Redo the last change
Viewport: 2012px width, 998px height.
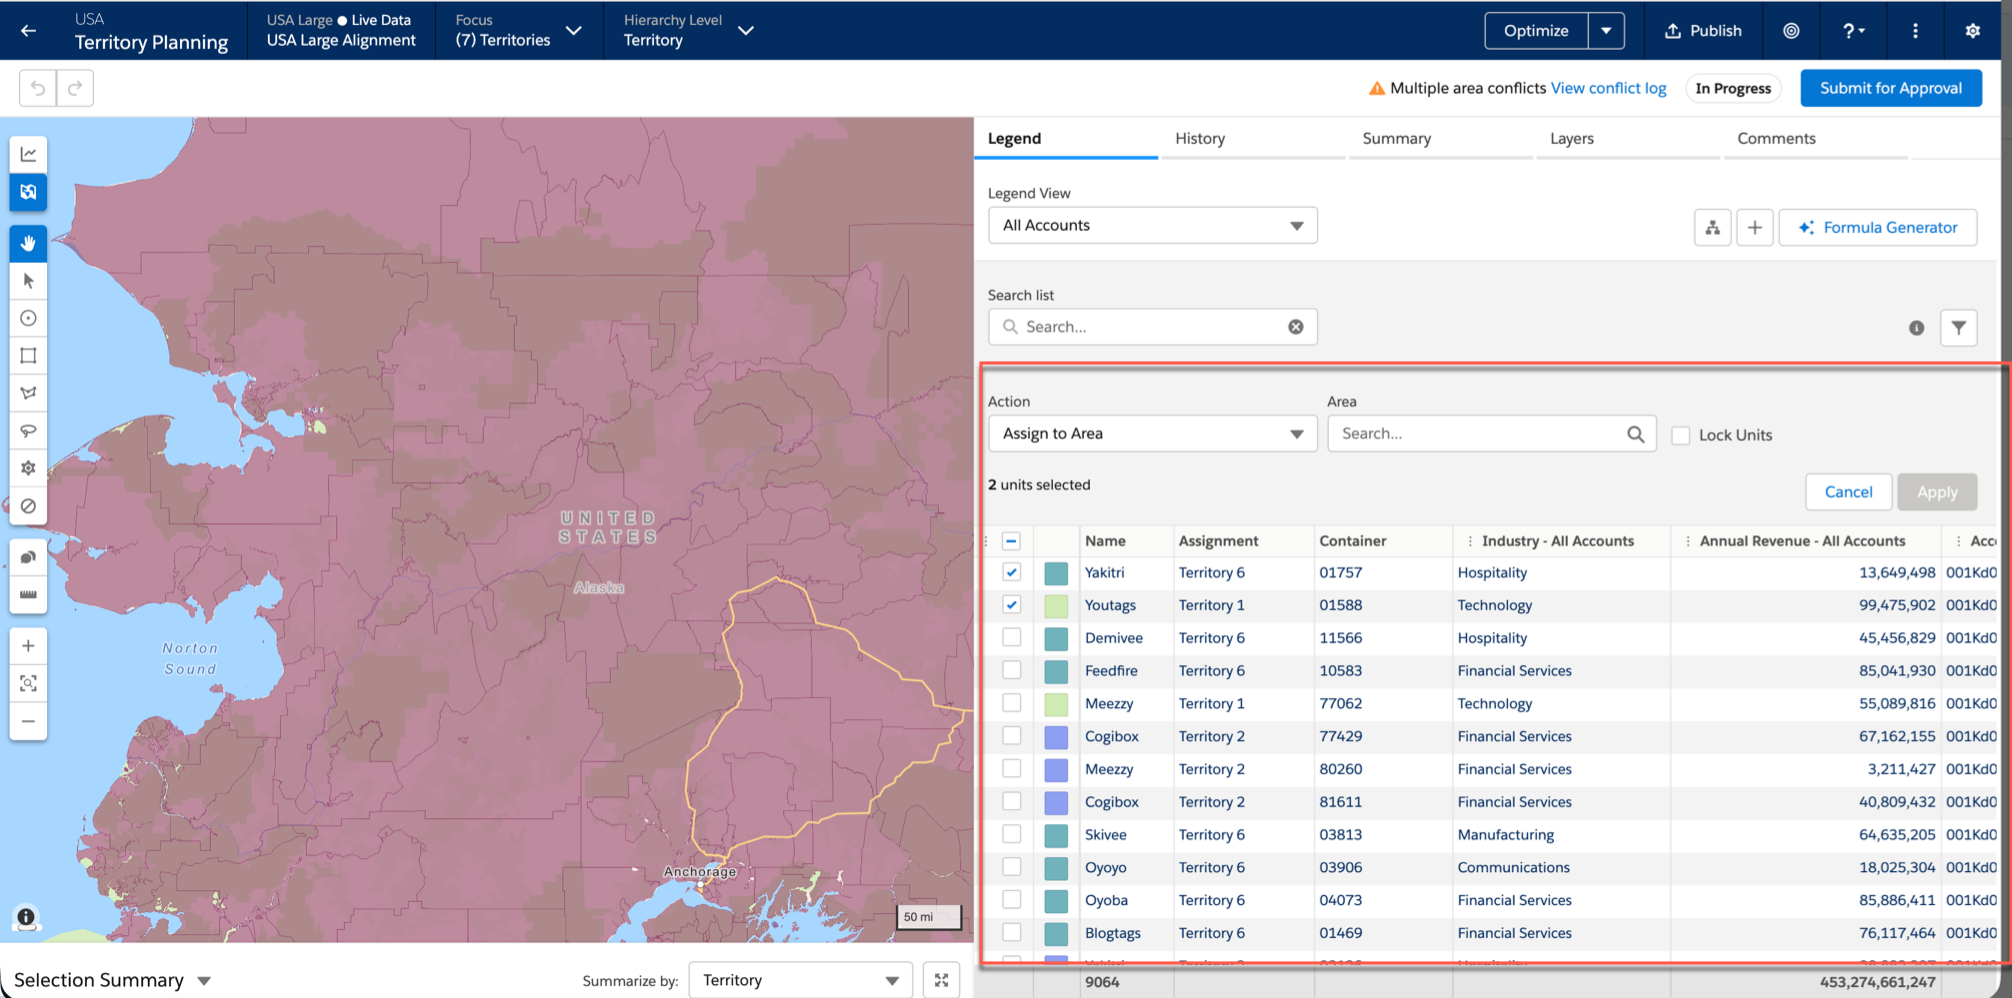tap(75, 88)
